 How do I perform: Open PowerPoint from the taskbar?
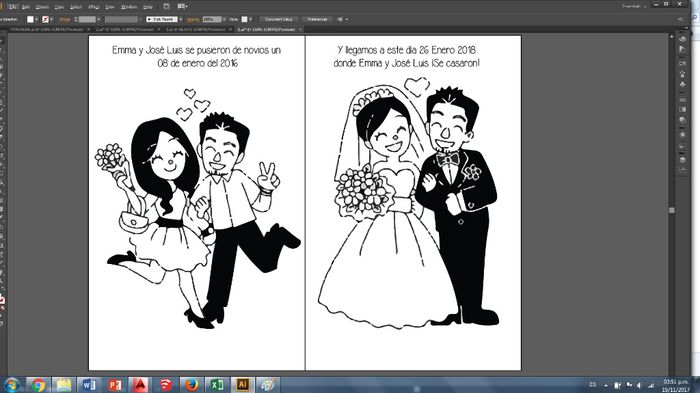coord(114,385)
